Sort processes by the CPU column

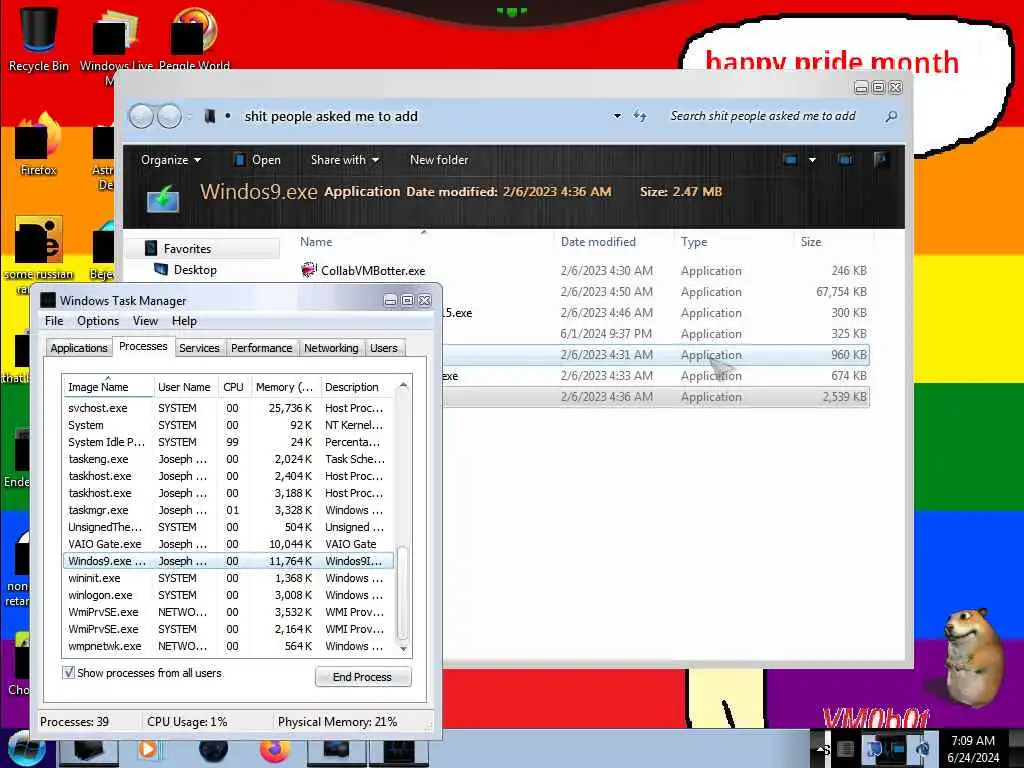(233, 387)
